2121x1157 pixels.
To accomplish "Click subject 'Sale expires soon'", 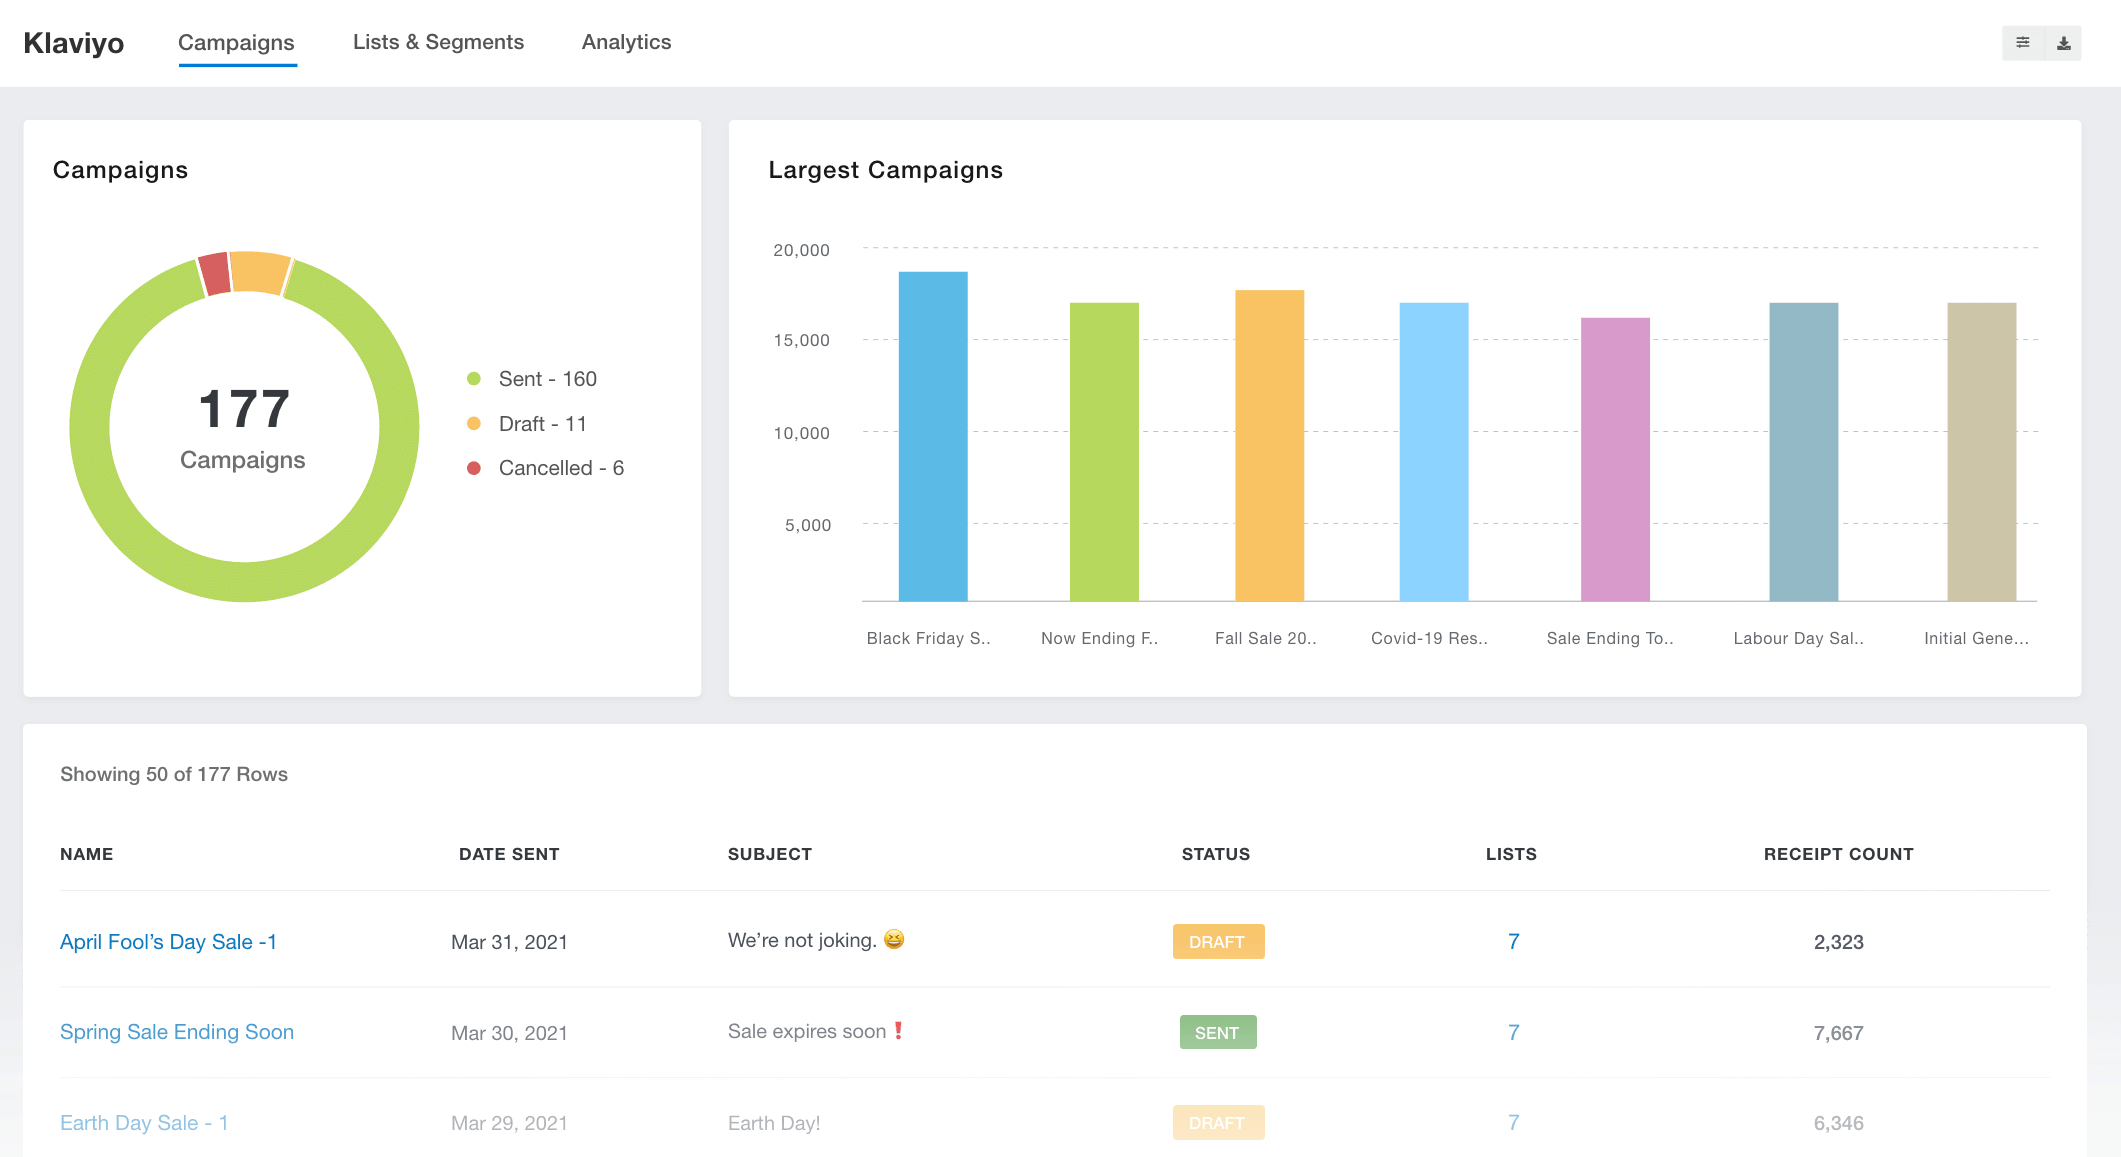I will coord(807,1031).
